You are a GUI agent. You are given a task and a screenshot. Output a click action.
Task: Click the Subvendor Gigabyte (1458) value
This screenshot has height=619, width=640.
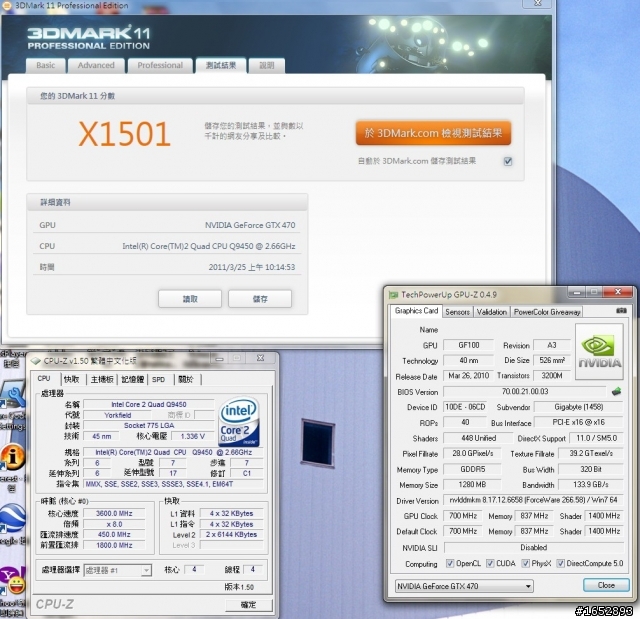pyautogui.click(x=579, y=407)
